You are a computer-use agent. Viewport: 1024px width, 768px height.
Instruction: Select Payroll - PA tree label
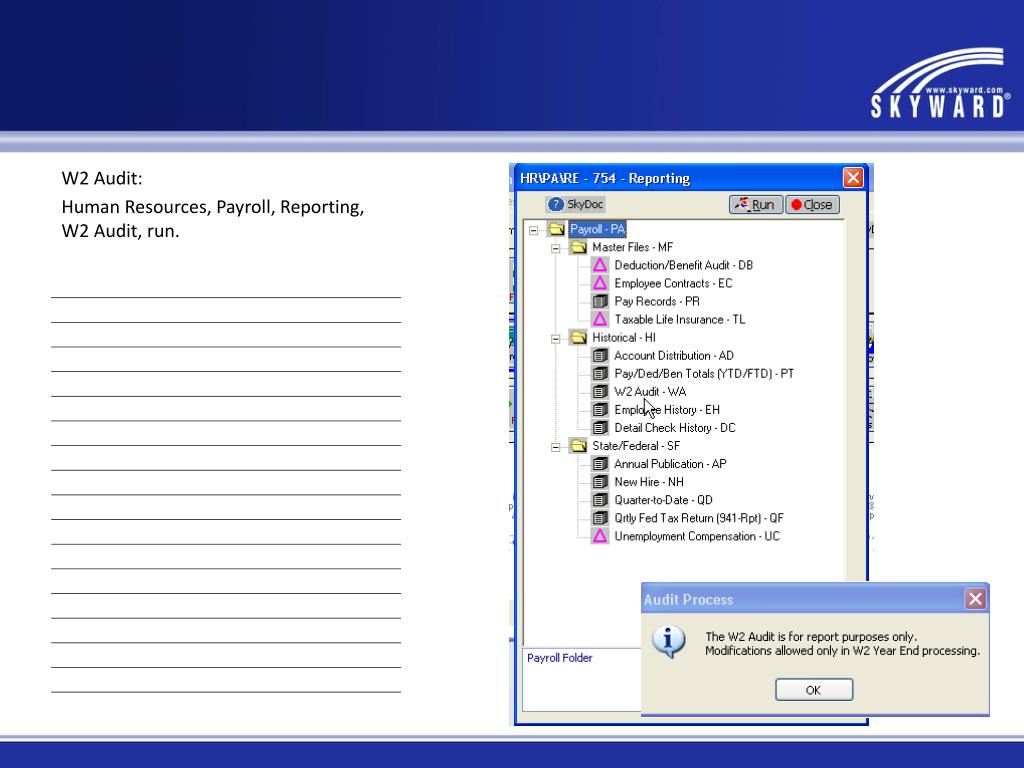pyautogui.click(x=598, y=229)
